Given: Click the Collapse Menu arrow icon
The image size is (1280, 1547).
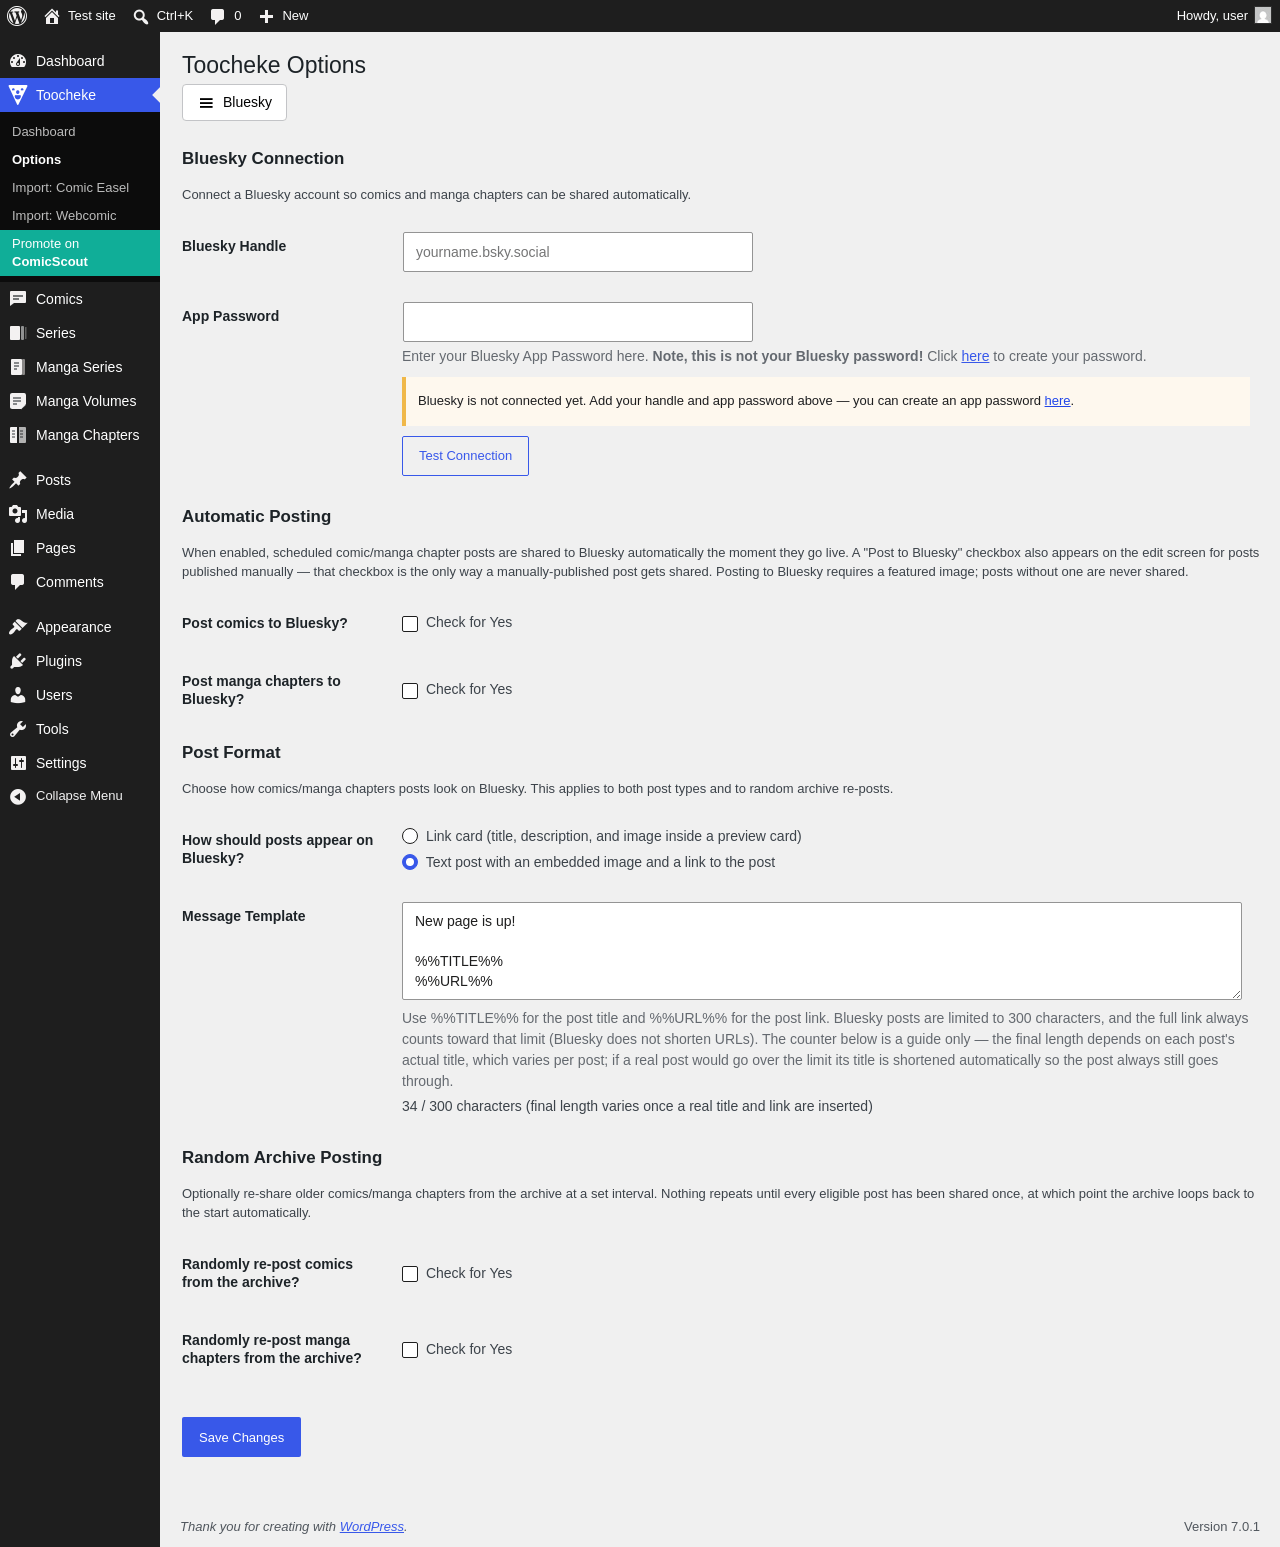Looking at the screenshot, I should coord(18,796).
